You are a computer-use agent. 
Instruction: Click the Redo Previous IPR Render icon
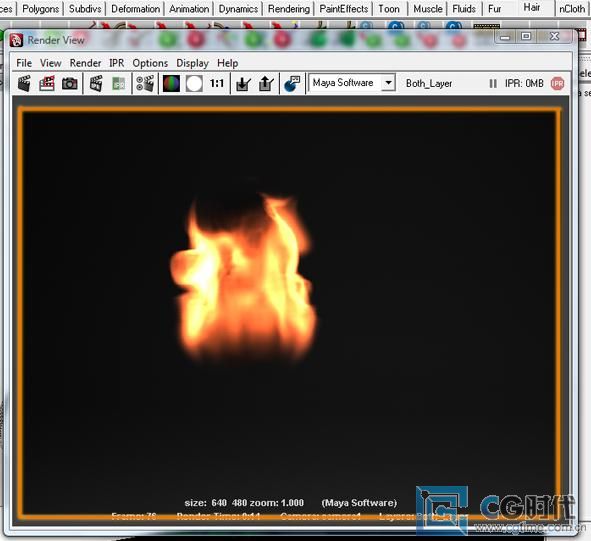pos(96,83)
